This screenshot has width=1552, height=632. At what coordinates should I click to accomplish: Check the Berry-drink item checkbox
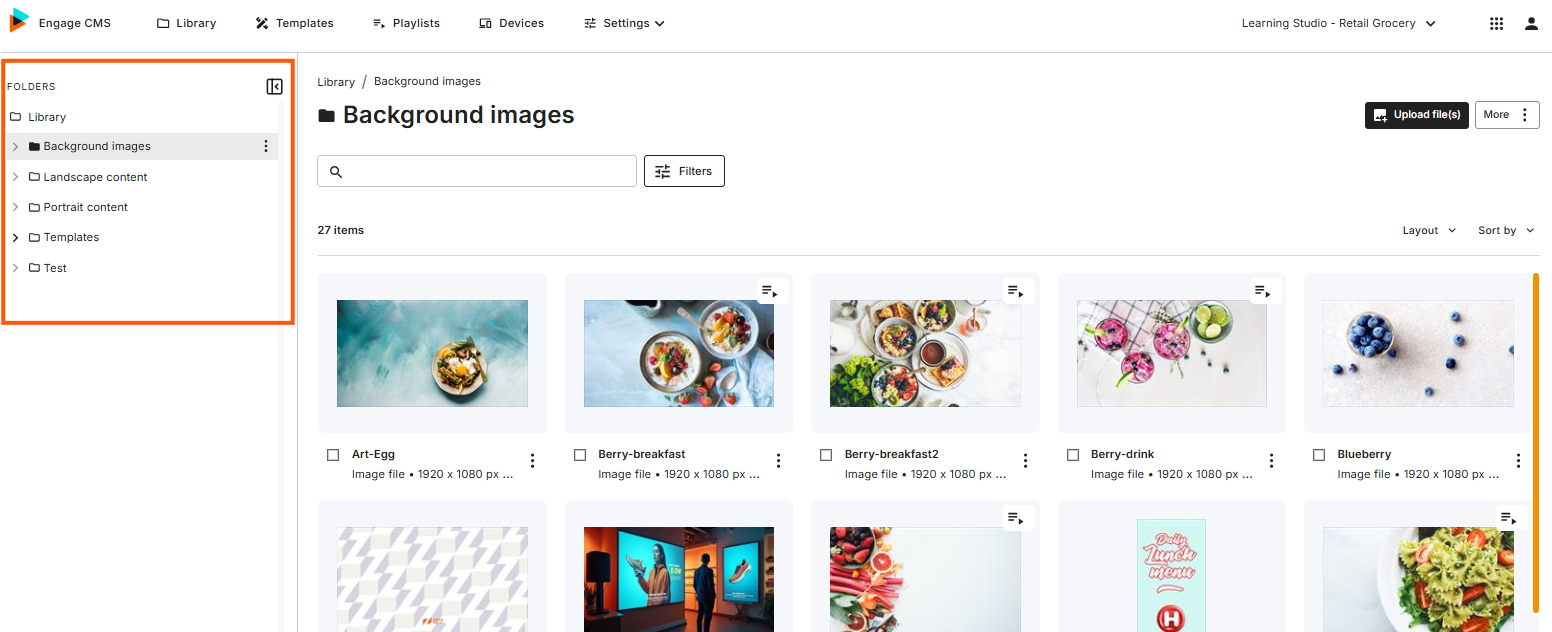point(1073,455)
